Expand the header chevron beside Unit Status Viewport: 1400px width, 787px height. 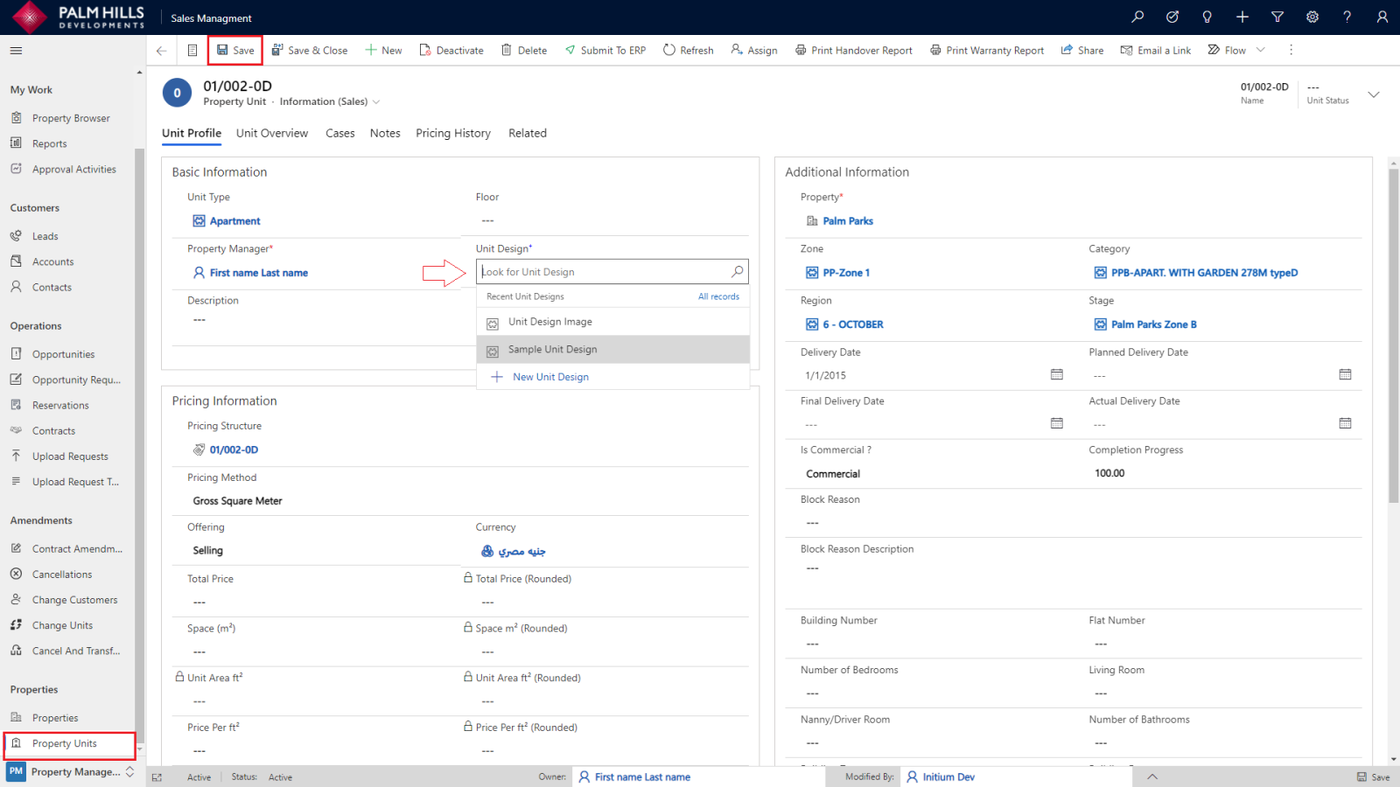[x=1373, y=94]
